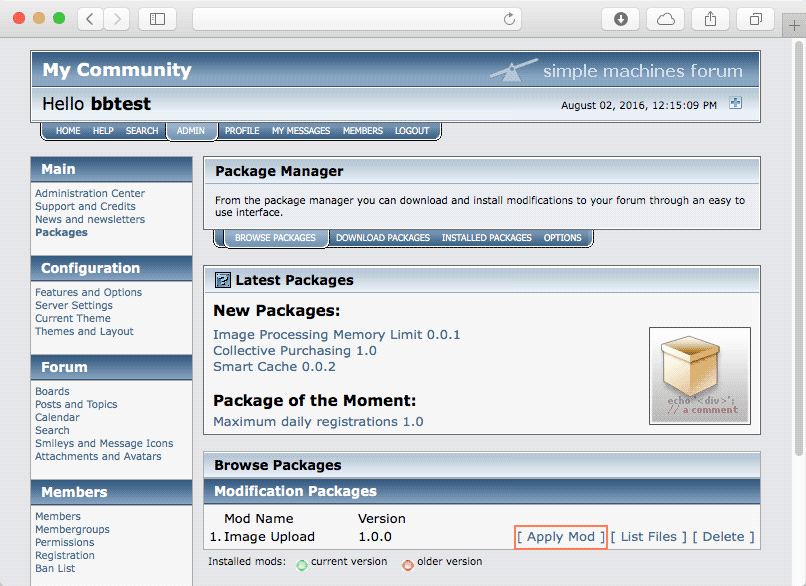
Task: Open iCloud tabs cloud icon
Action: pos(666,19)
